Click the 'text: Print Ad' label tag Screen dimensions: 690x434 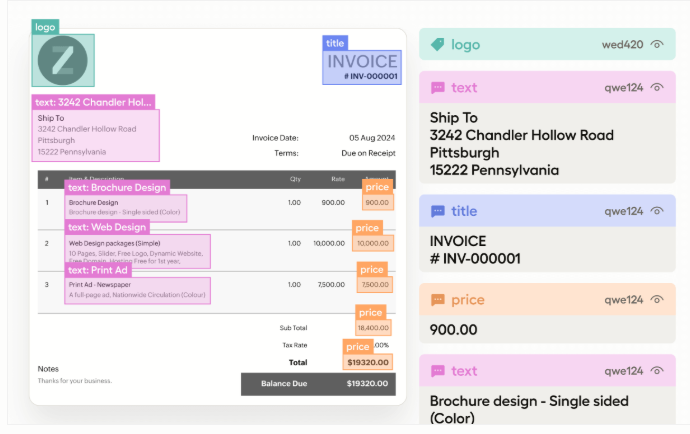pyautogui.click(x=98, y=270)
